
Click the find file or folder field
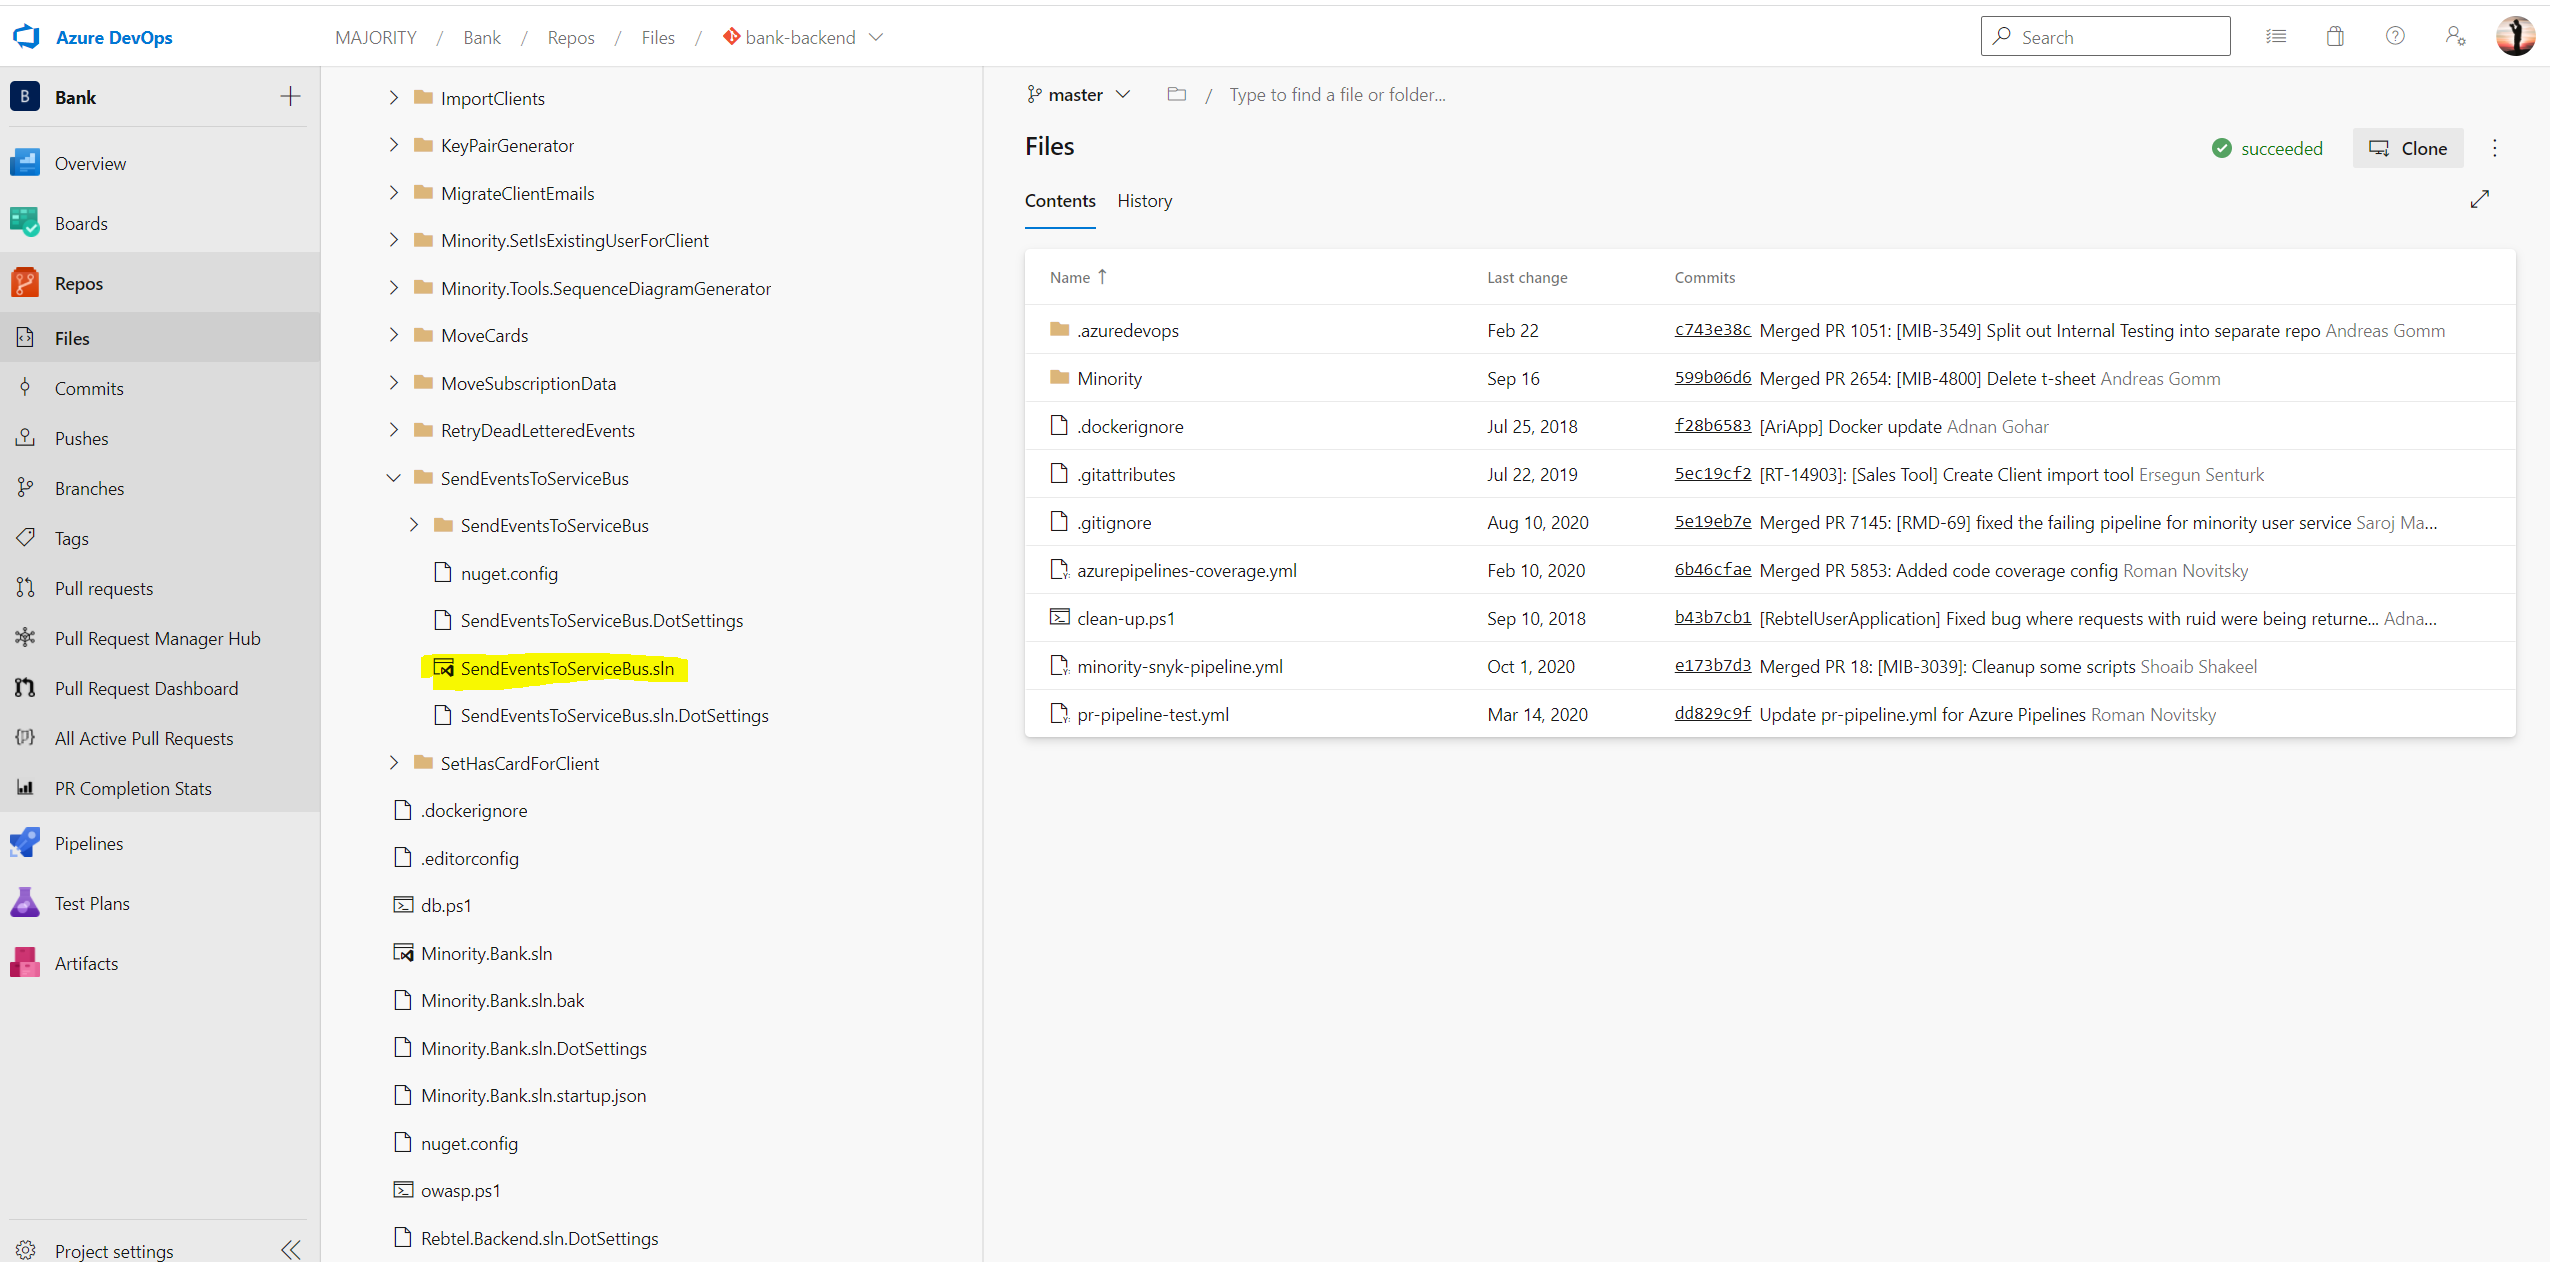point(1337,95)
